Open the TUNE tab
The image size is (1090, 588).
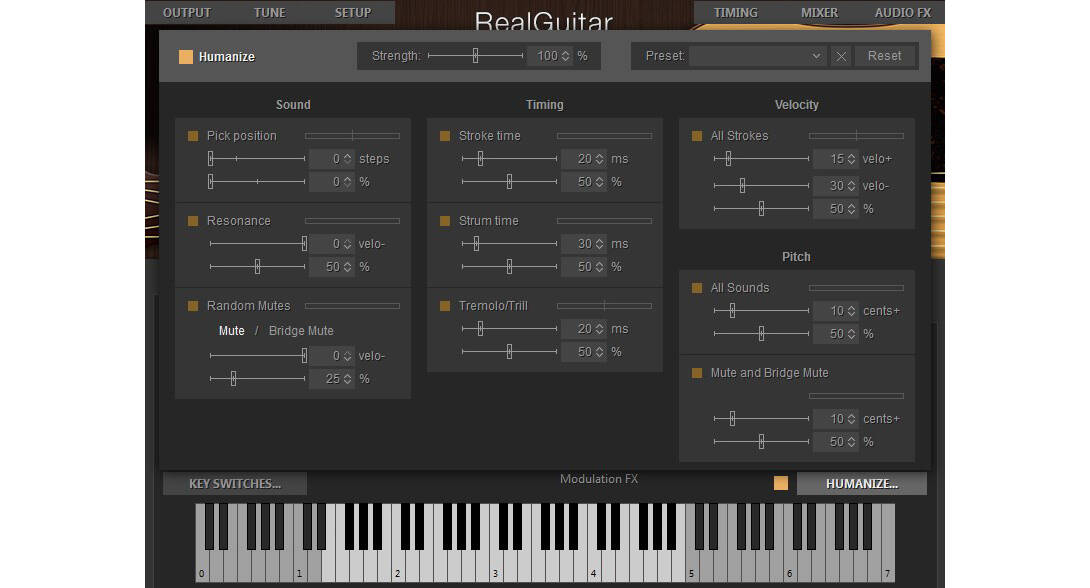pyautogui.click(x=270, y=13)
